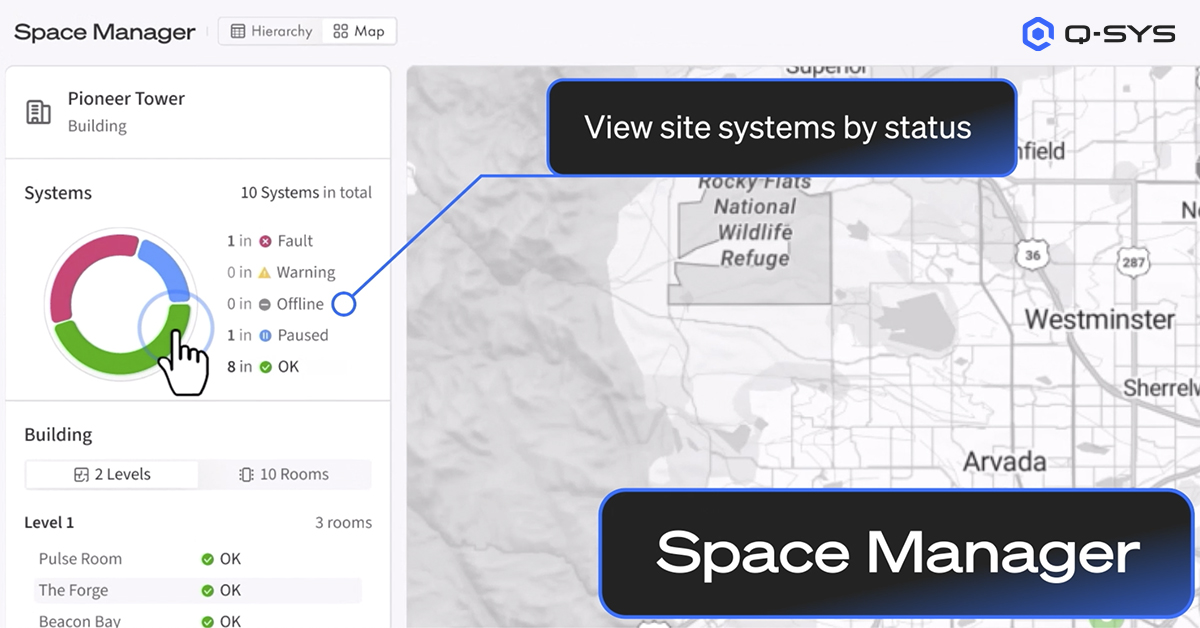Image resolution: width=1200 pixels, height=628 pixels.
Task: Click the red Fault status icon
Action: tap(265, 241)
